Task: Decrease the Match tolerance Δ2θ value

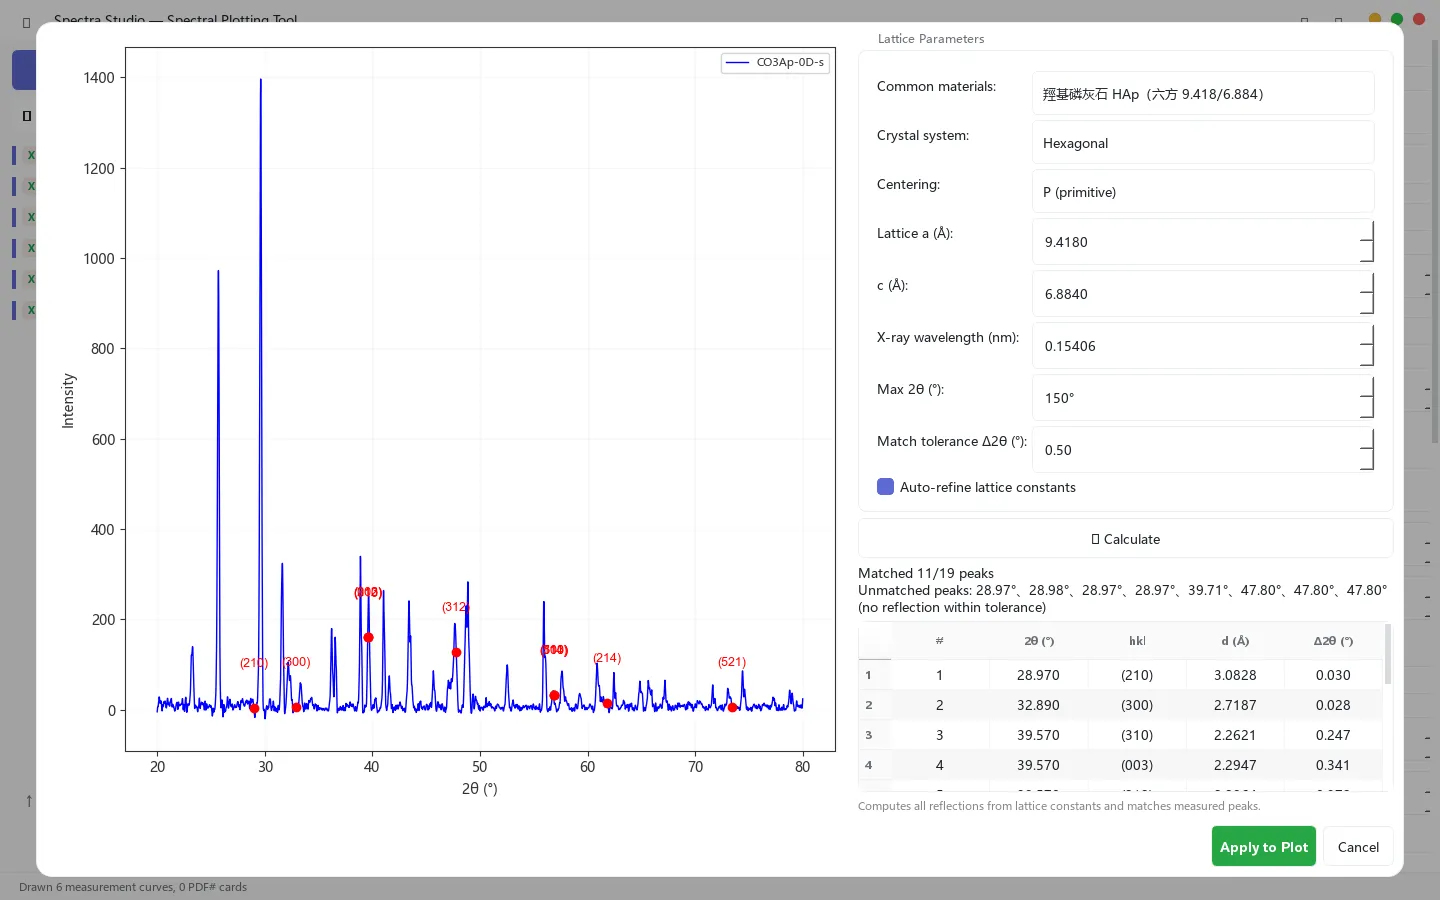Action: (1367, 460)
